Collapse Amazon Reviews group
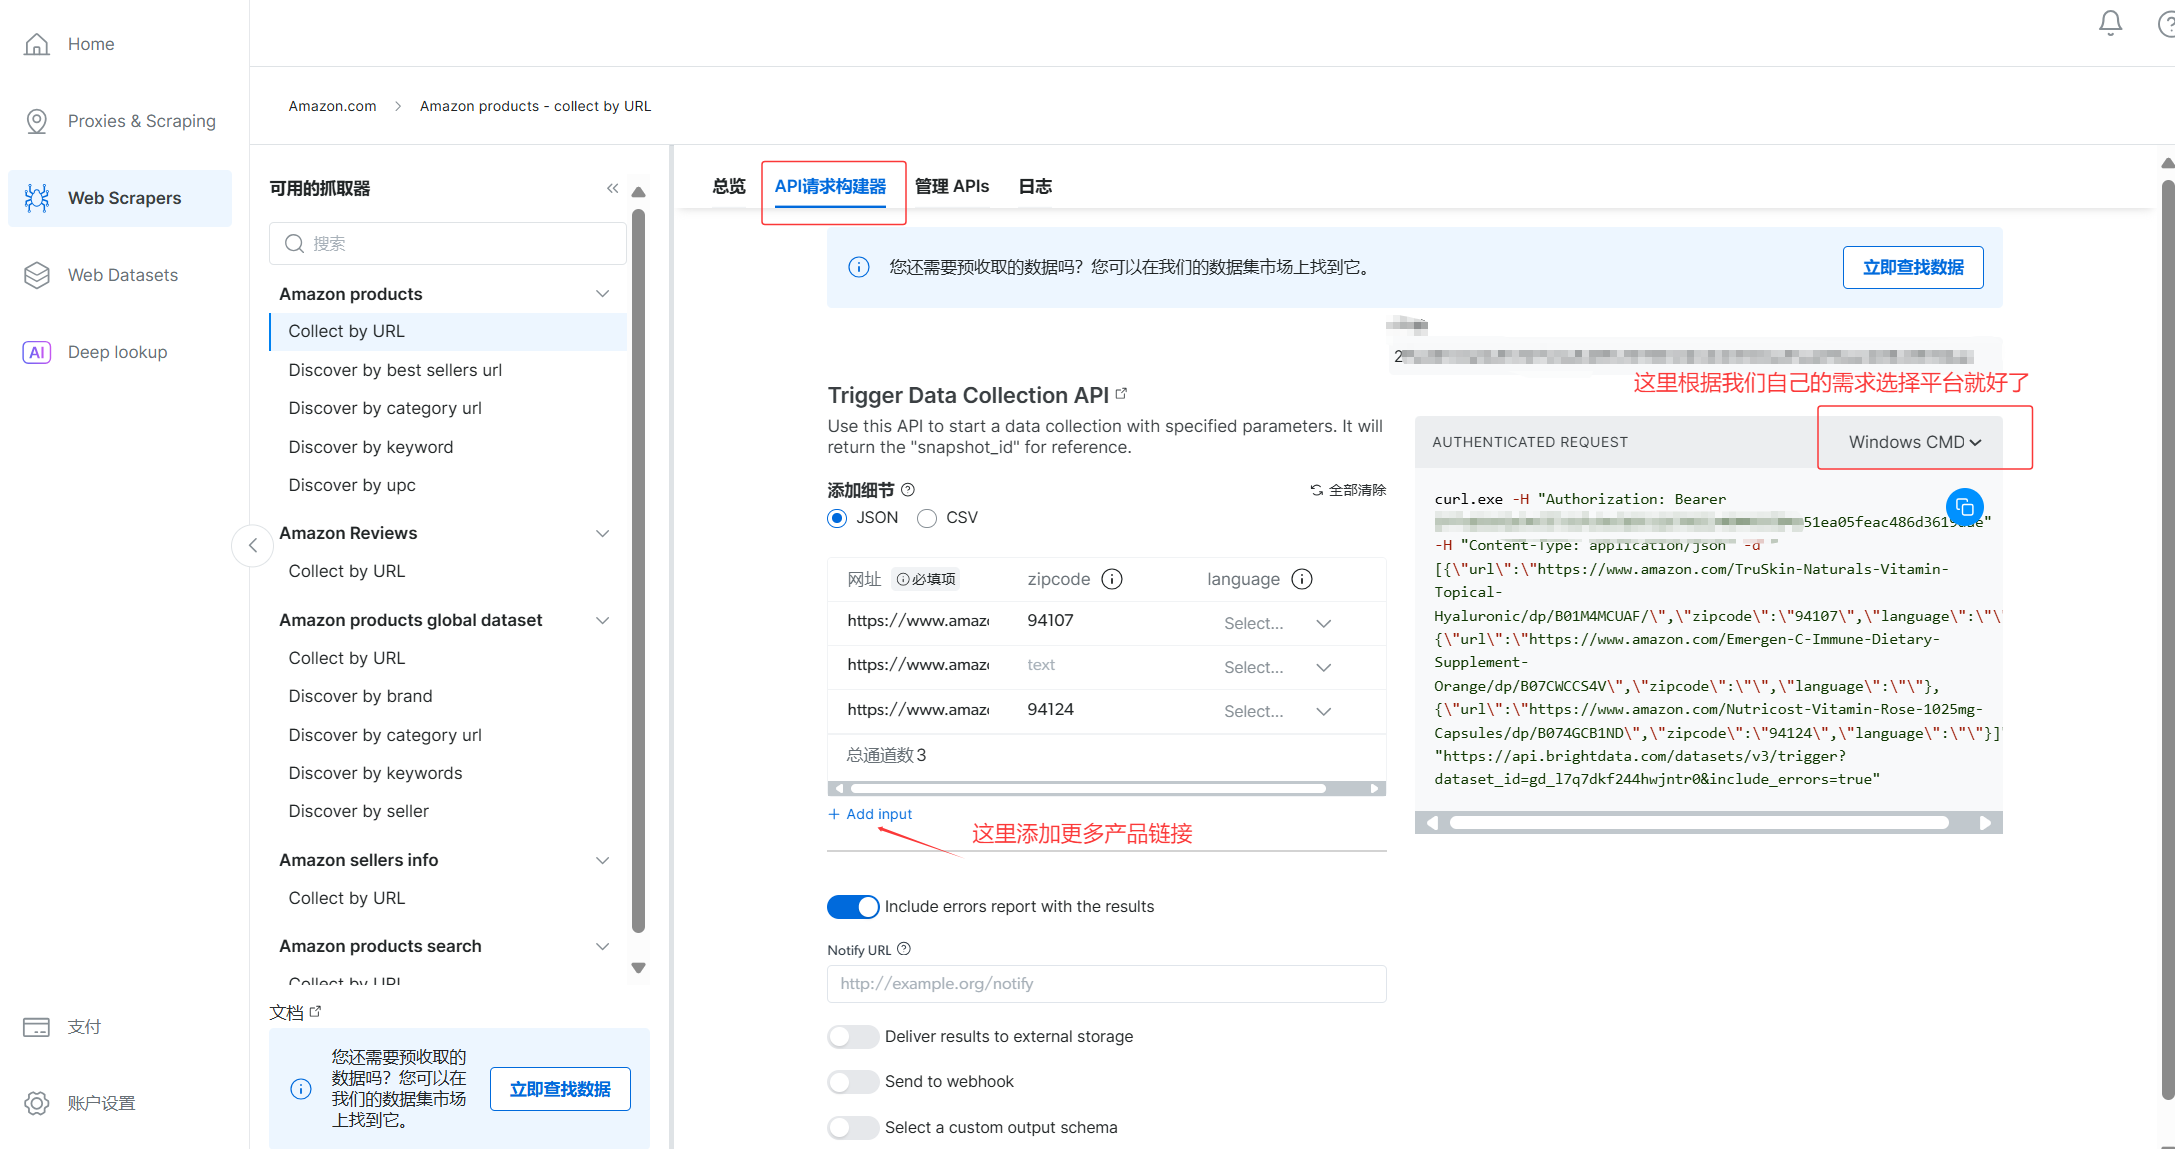 (603, 533)
